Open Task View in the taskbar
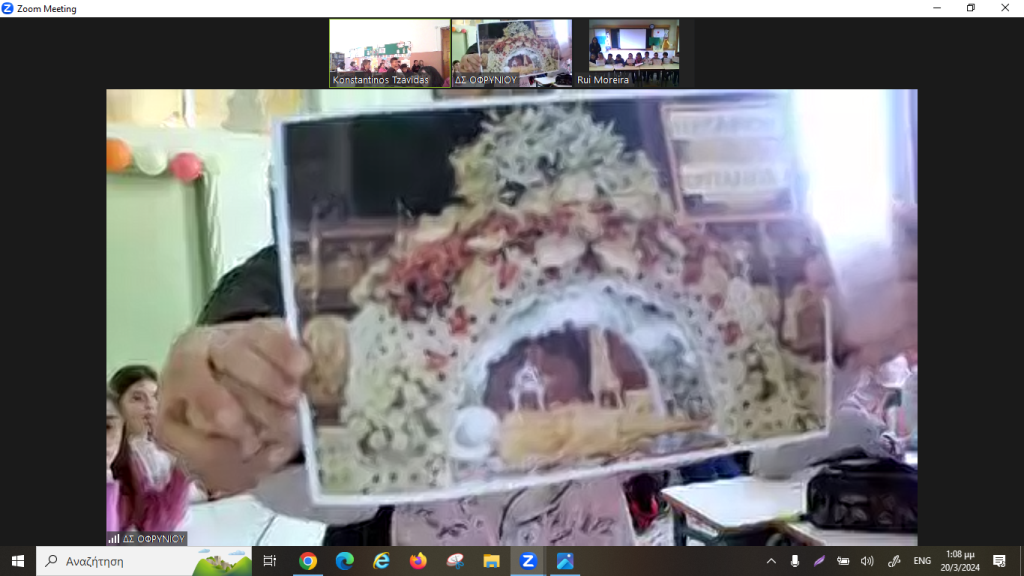The height and width of the screenshot is (576, 1024). click(x=270, y=561)
